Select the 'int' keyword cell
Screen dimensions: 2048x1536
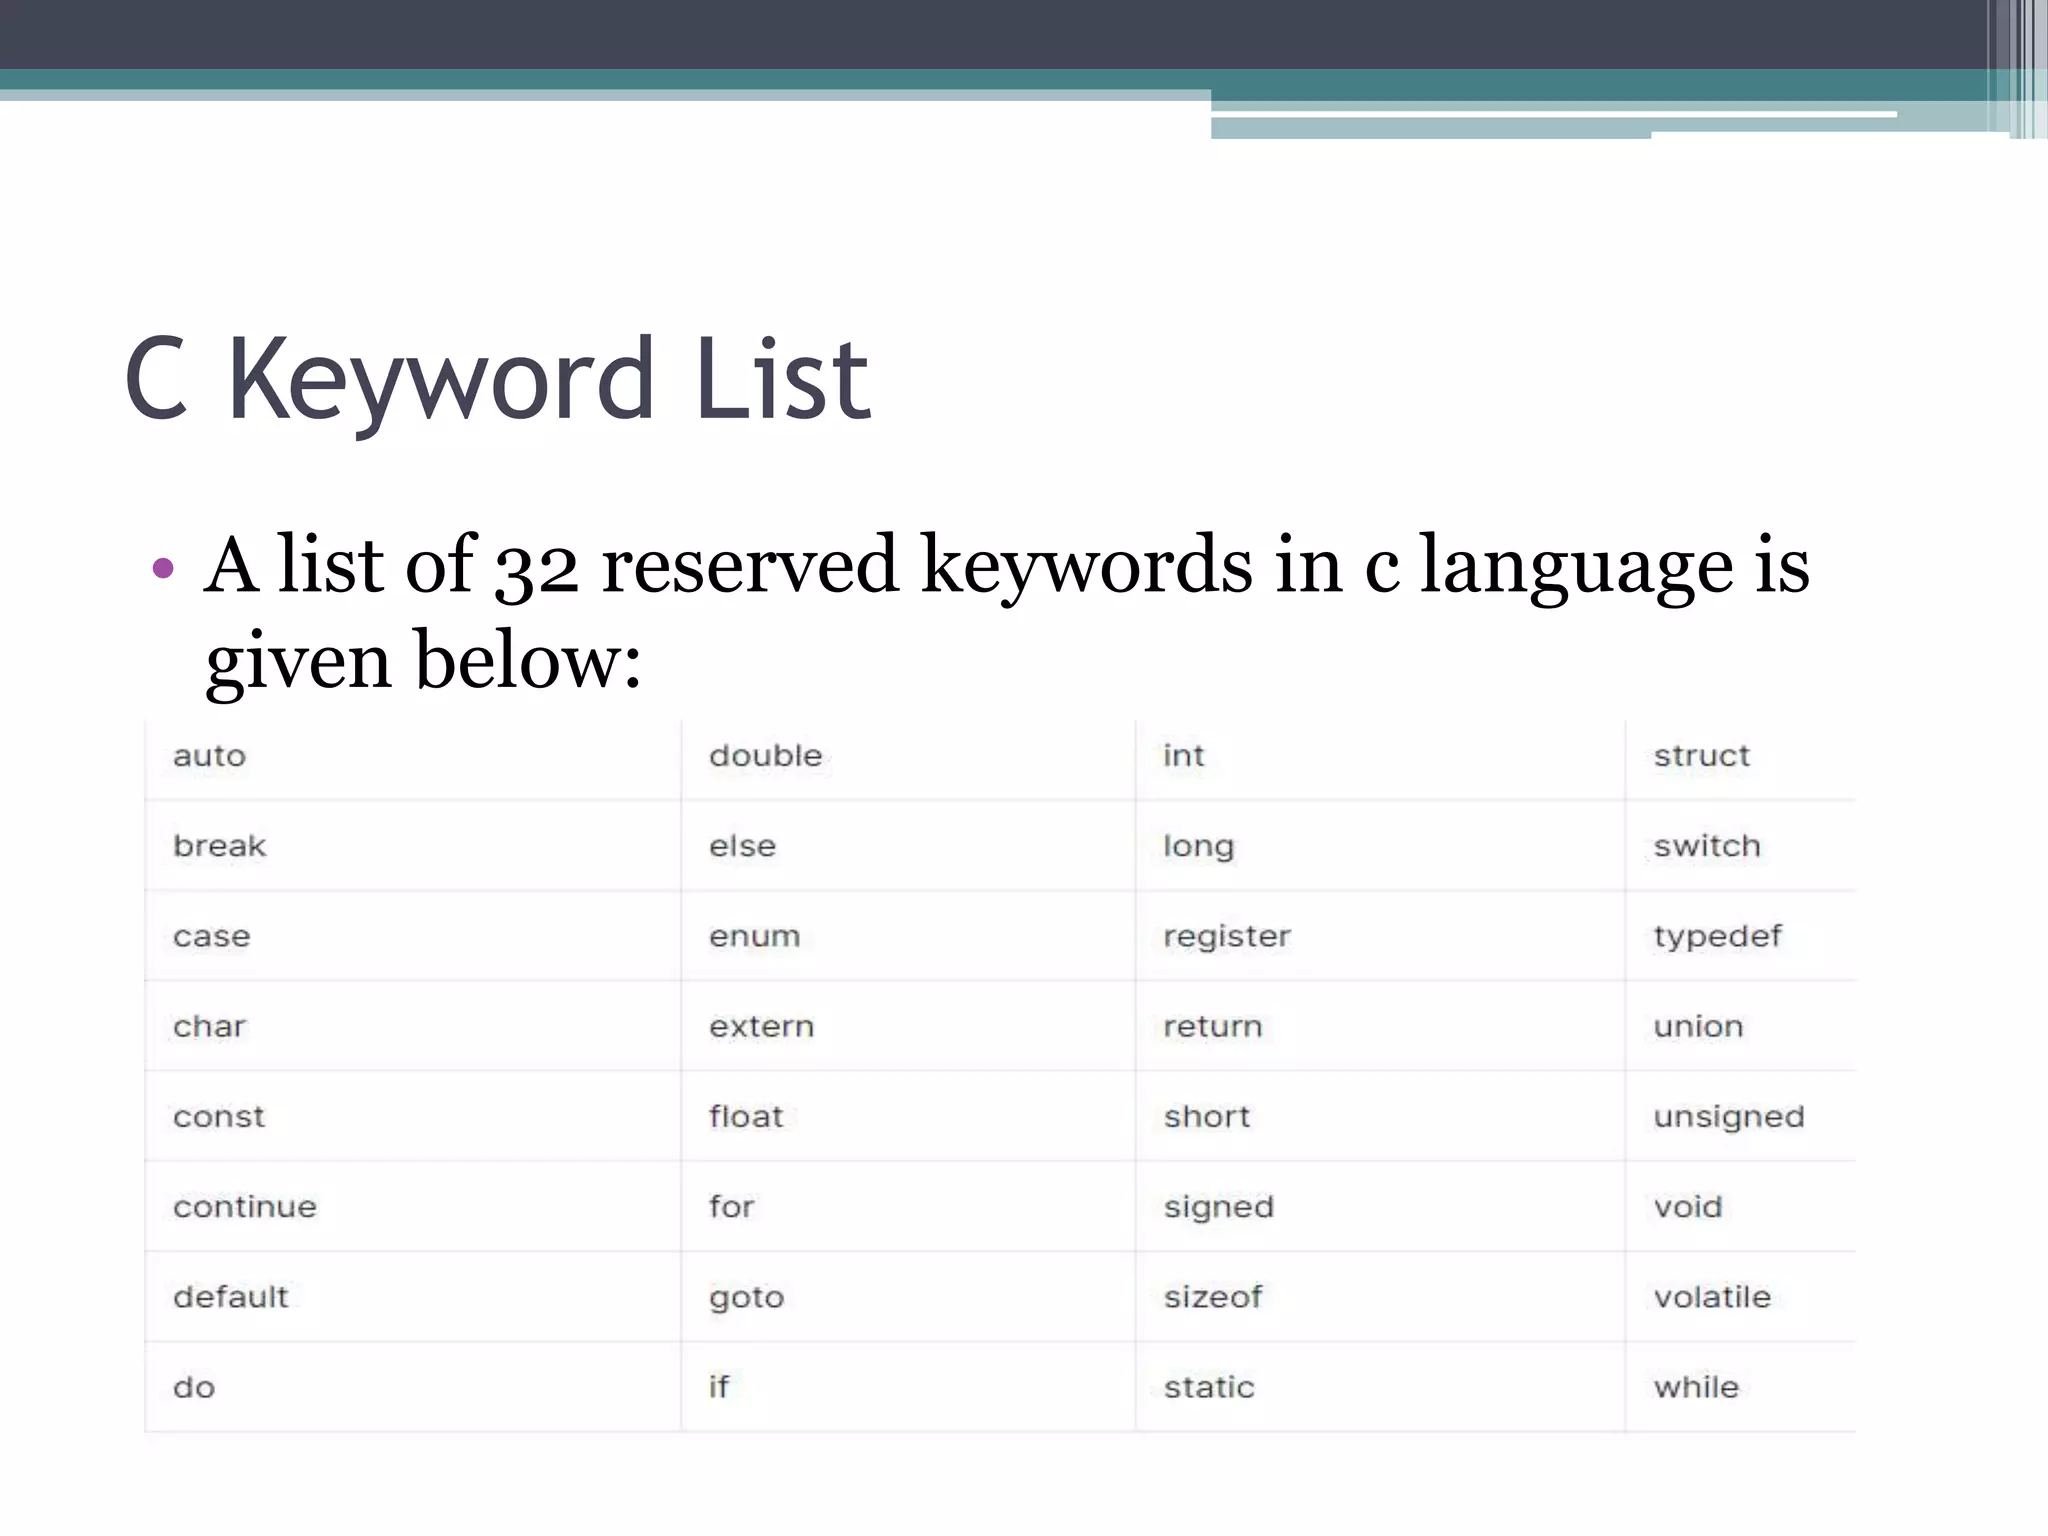(1183, 756)
